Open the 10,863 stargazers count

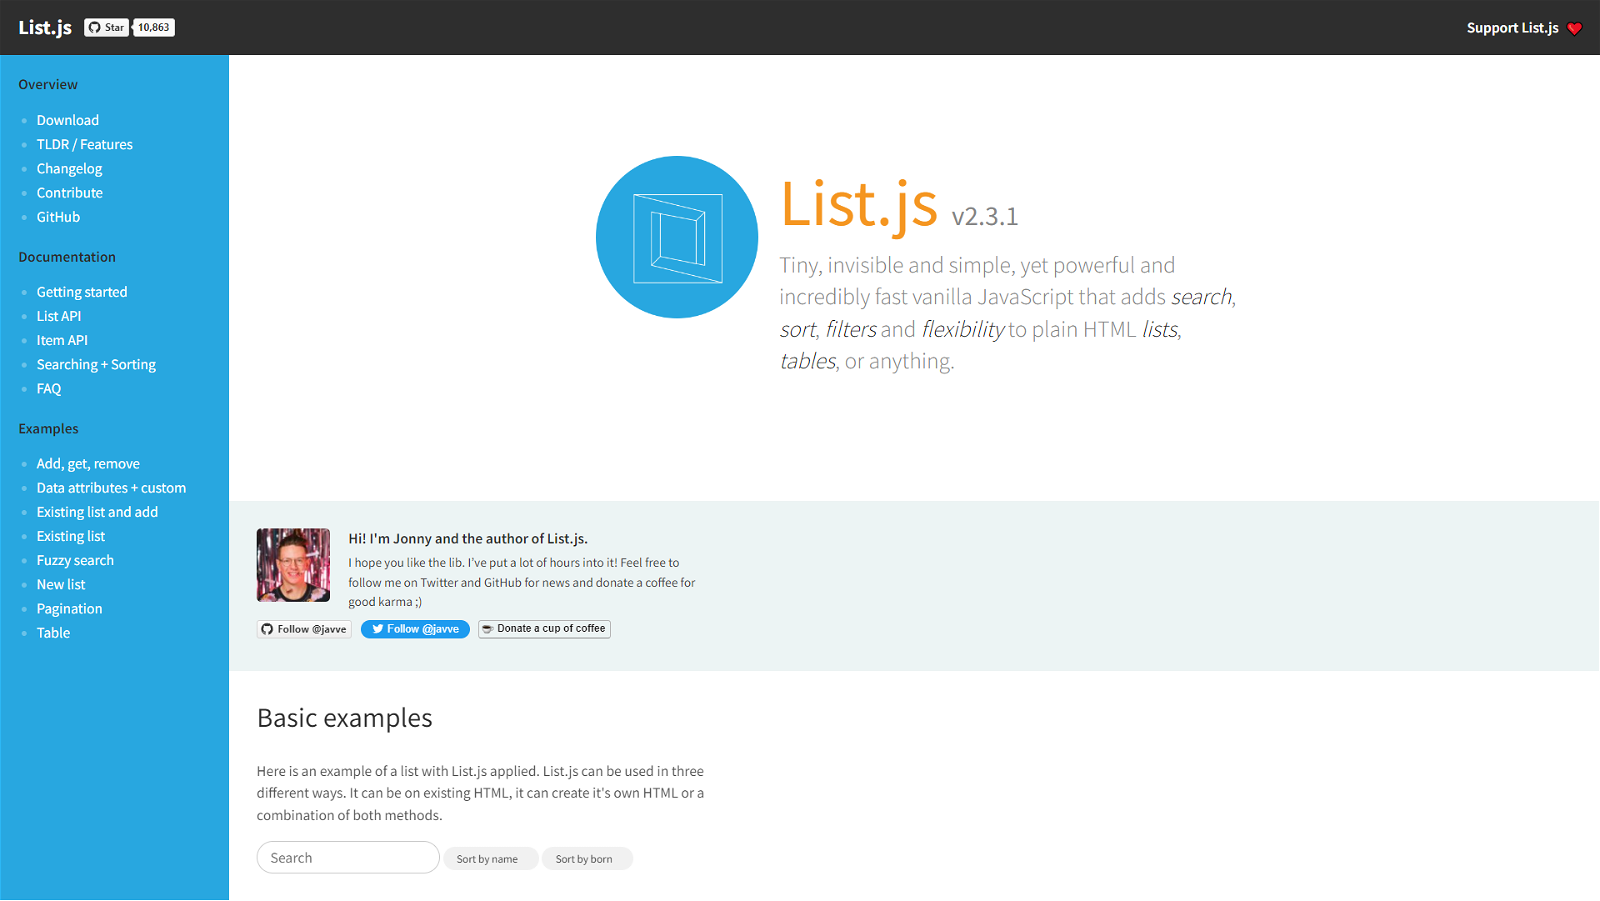pyautogui.click(x=154, y=27)
